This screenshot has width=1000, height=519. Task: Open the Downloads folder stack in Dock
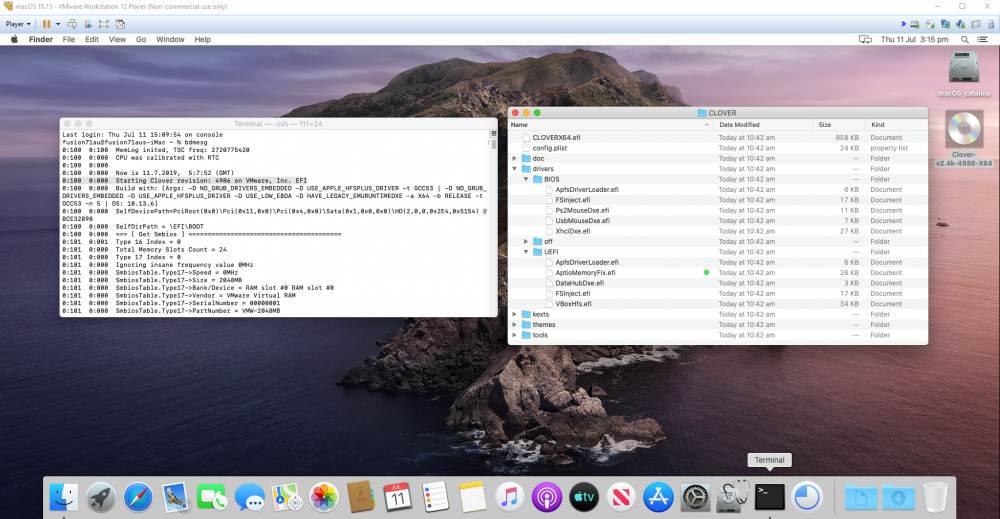[x=899, y=497]
